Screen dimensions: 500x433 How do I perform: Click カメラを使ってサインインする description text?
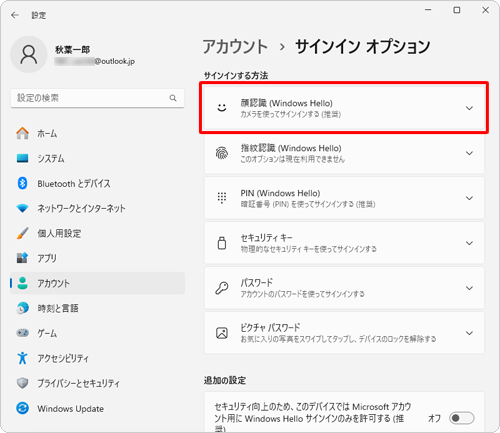click(291, 114)
